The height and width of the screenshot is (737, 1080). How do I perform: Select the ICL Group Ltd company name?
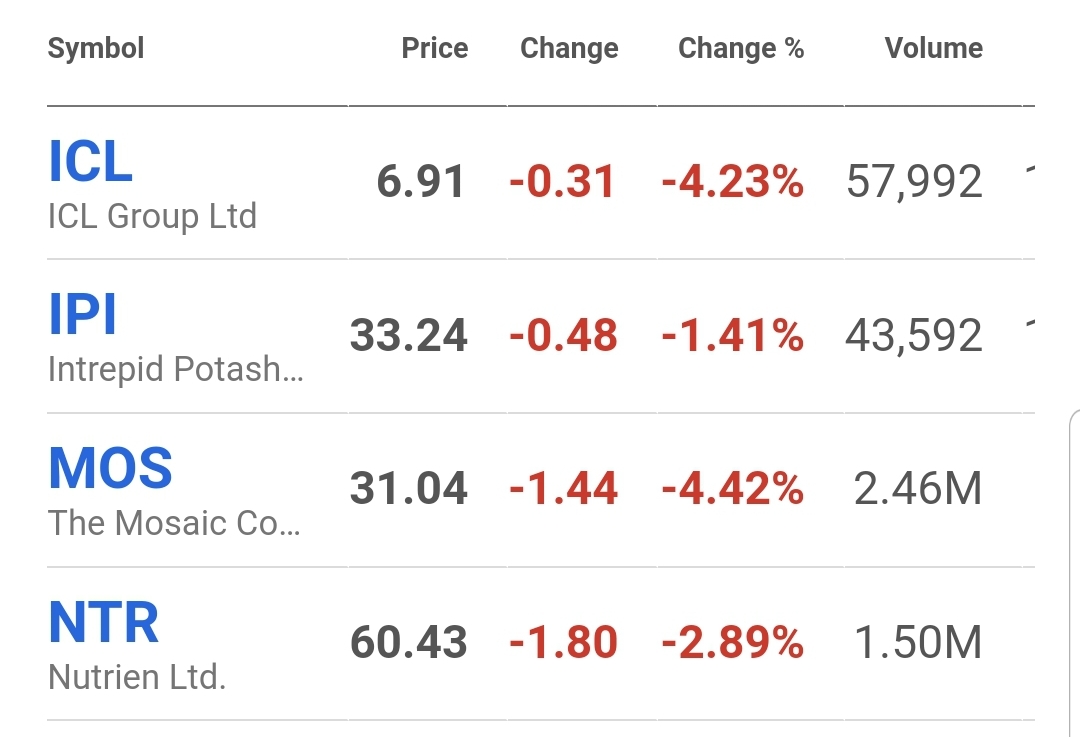point(152,216)
